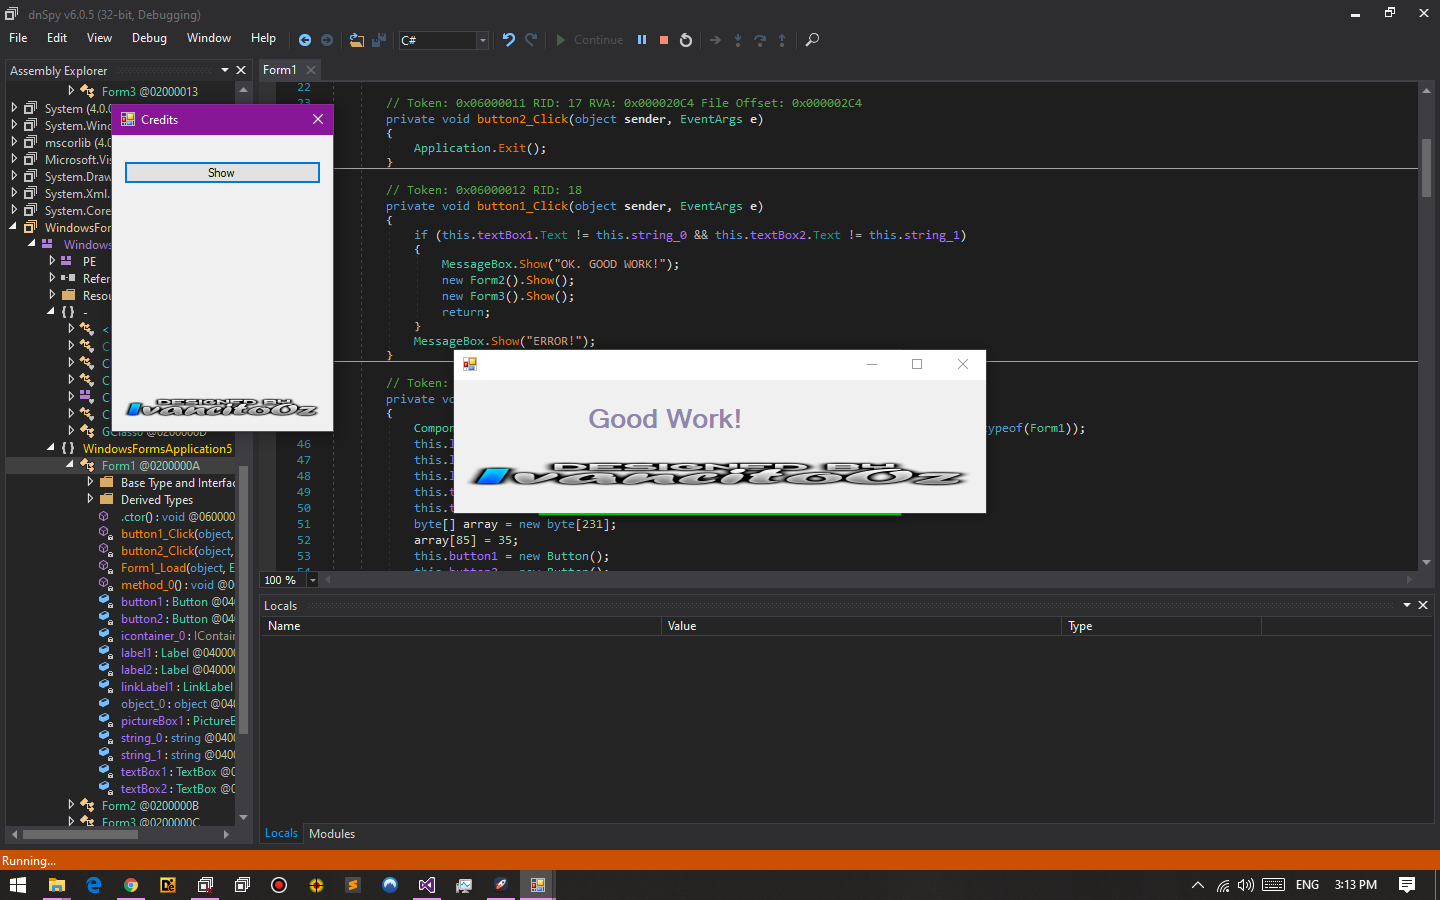Open the C# language dropdown

(482, 40)
